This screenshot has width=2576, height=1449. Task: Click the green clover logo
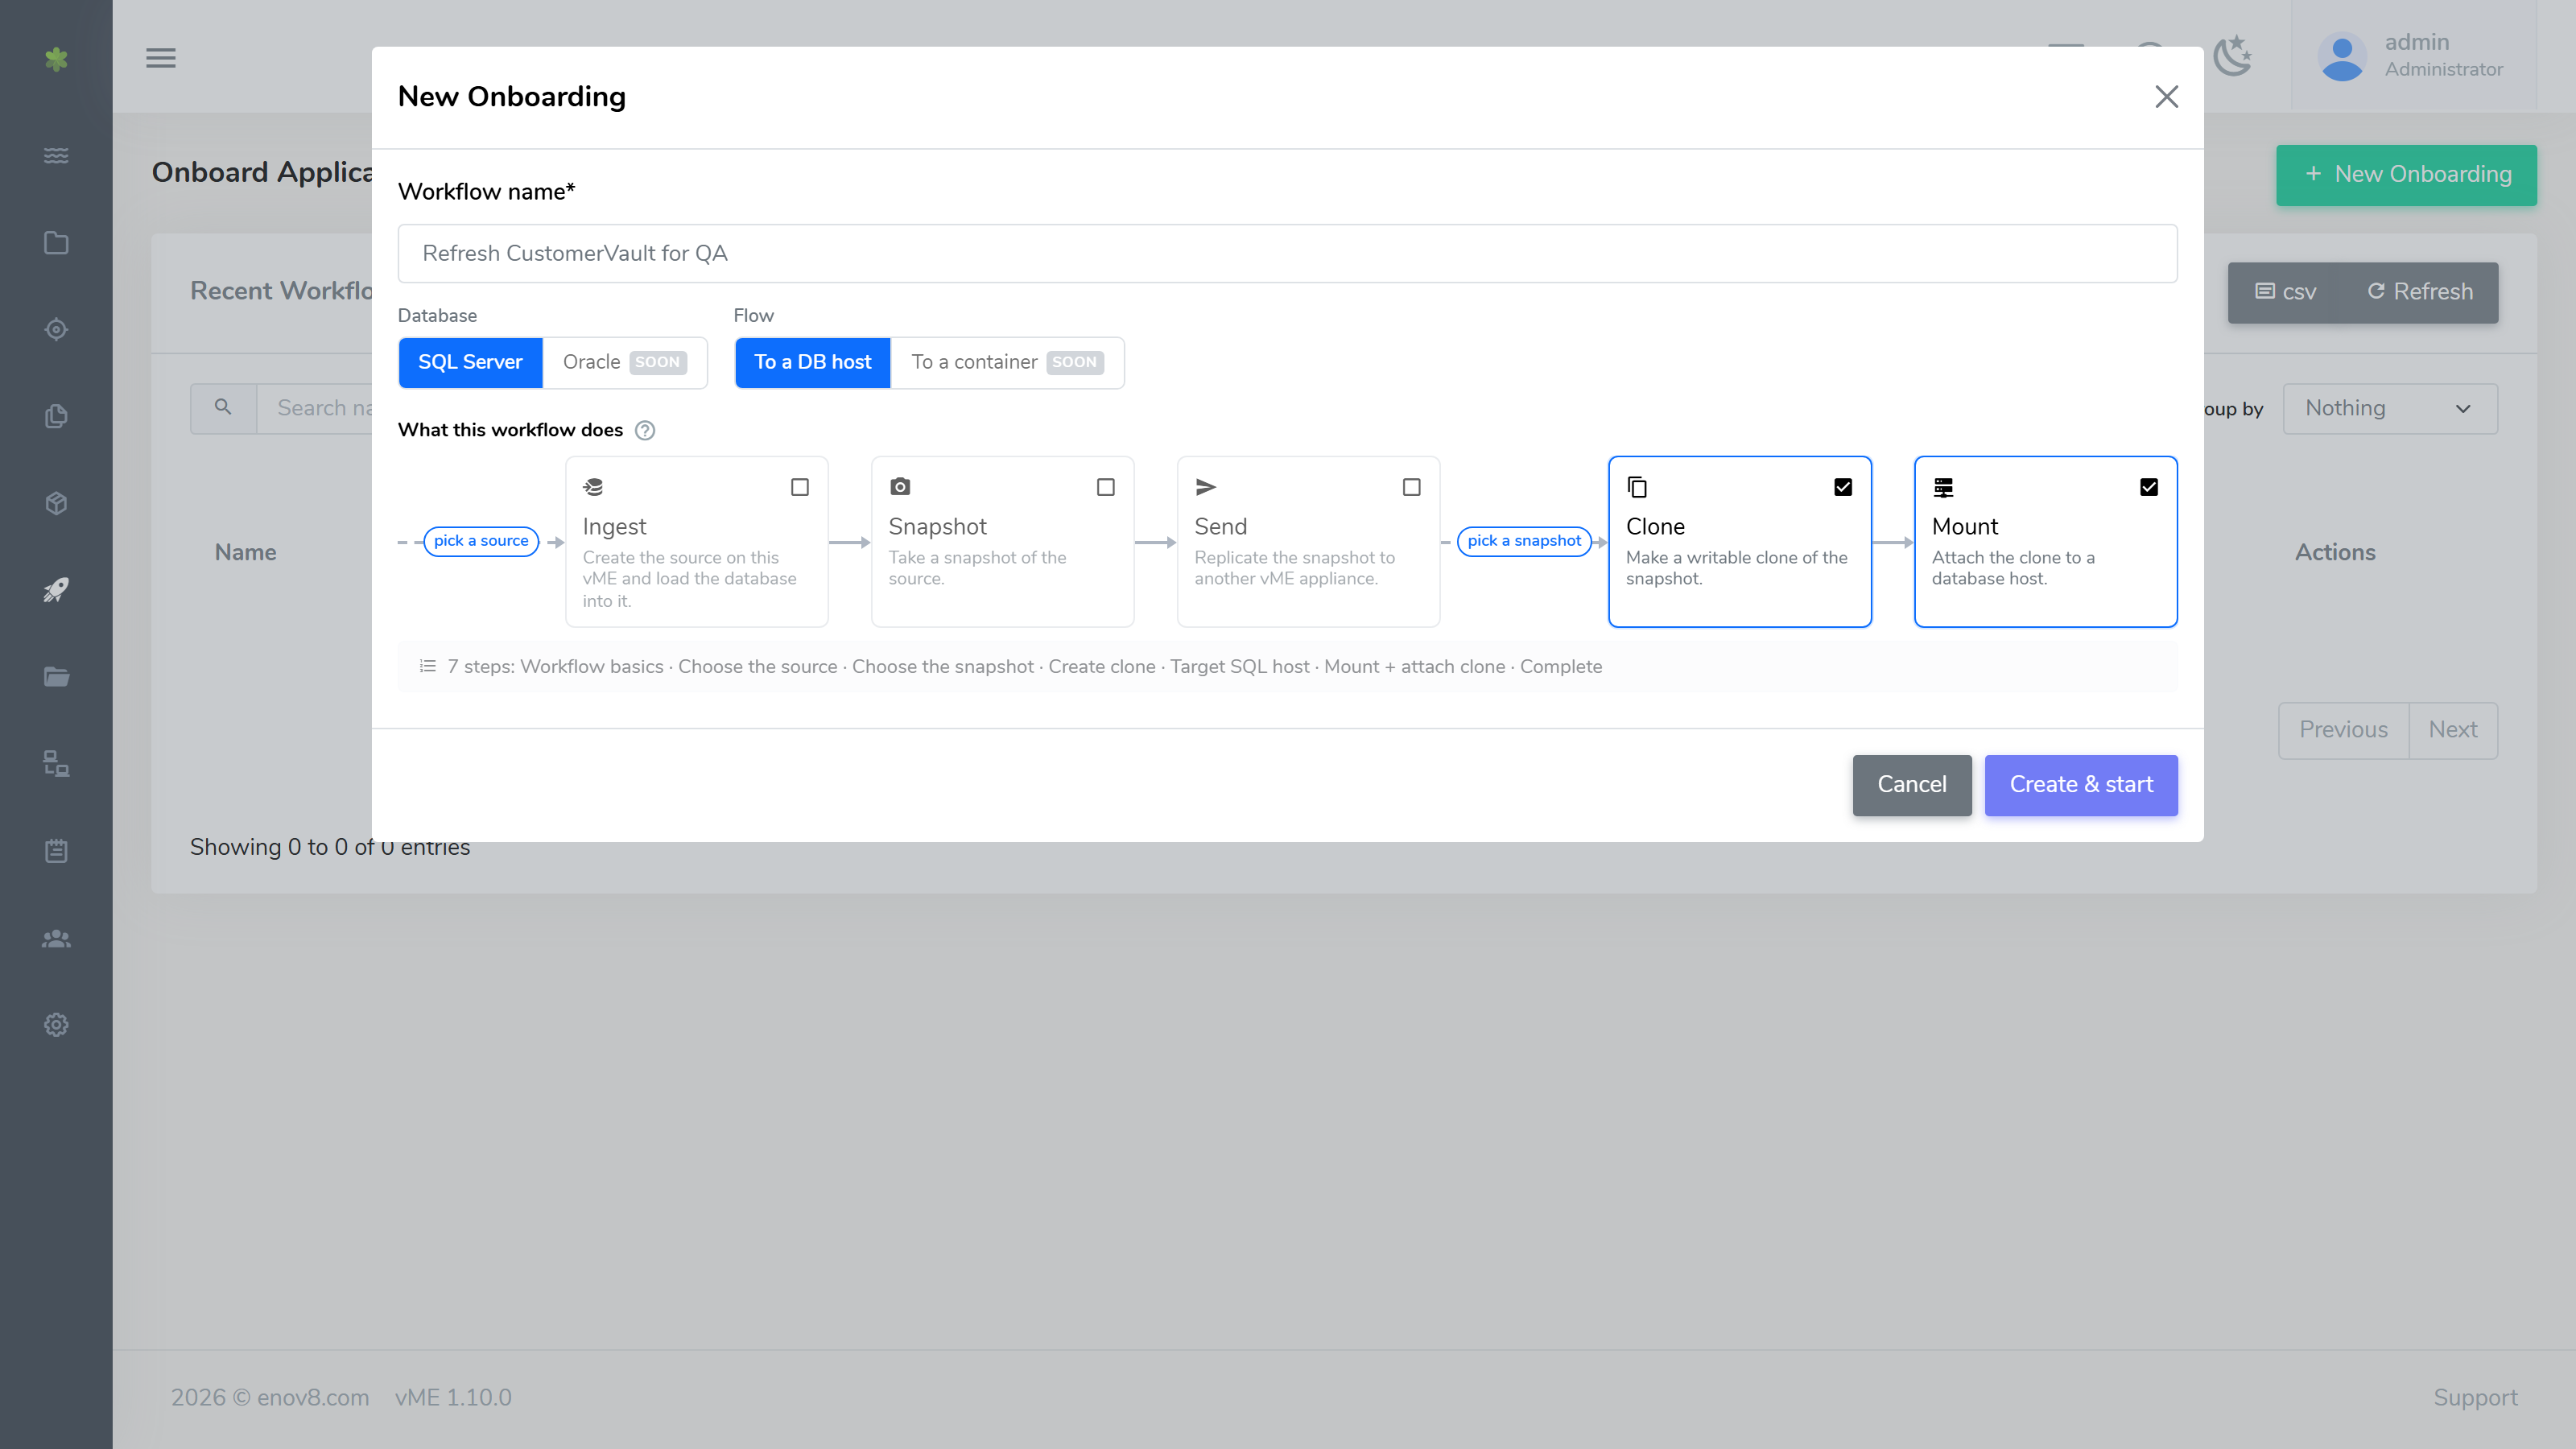(x=56, y=59)
